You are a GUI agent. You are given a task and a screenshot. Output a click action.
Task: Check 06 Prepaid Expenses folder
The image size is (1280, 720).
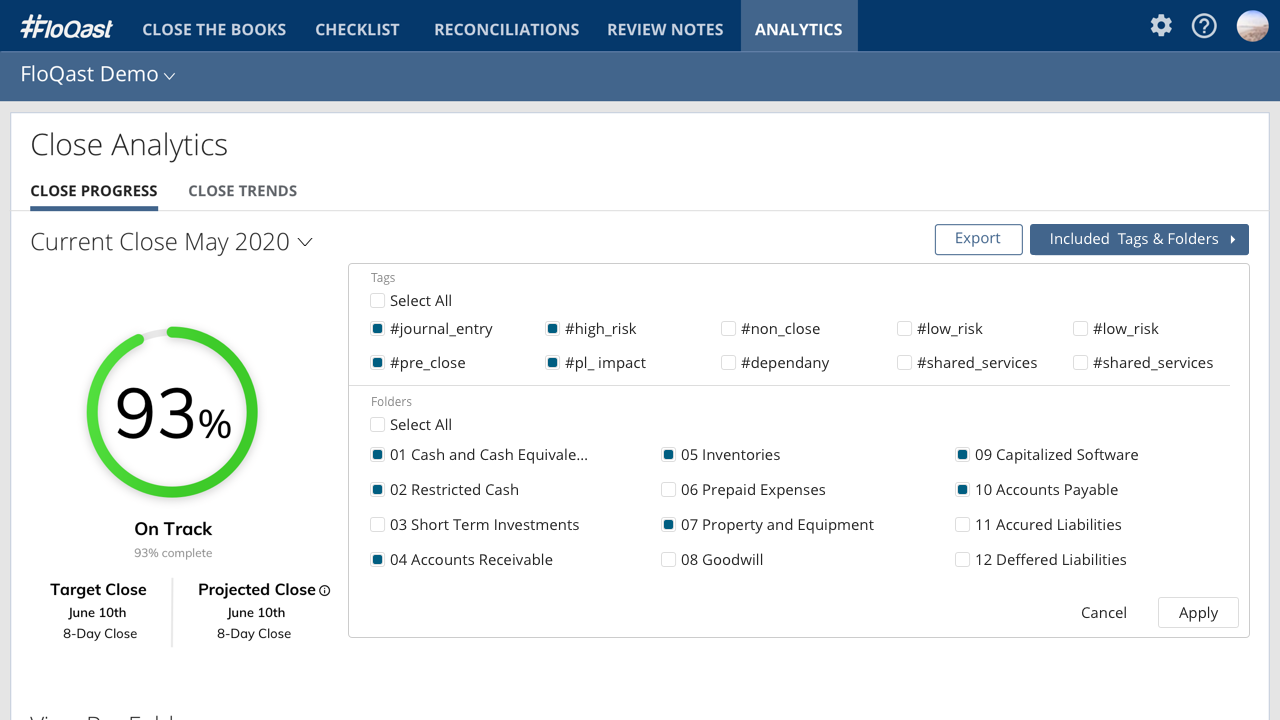(668, 489)
